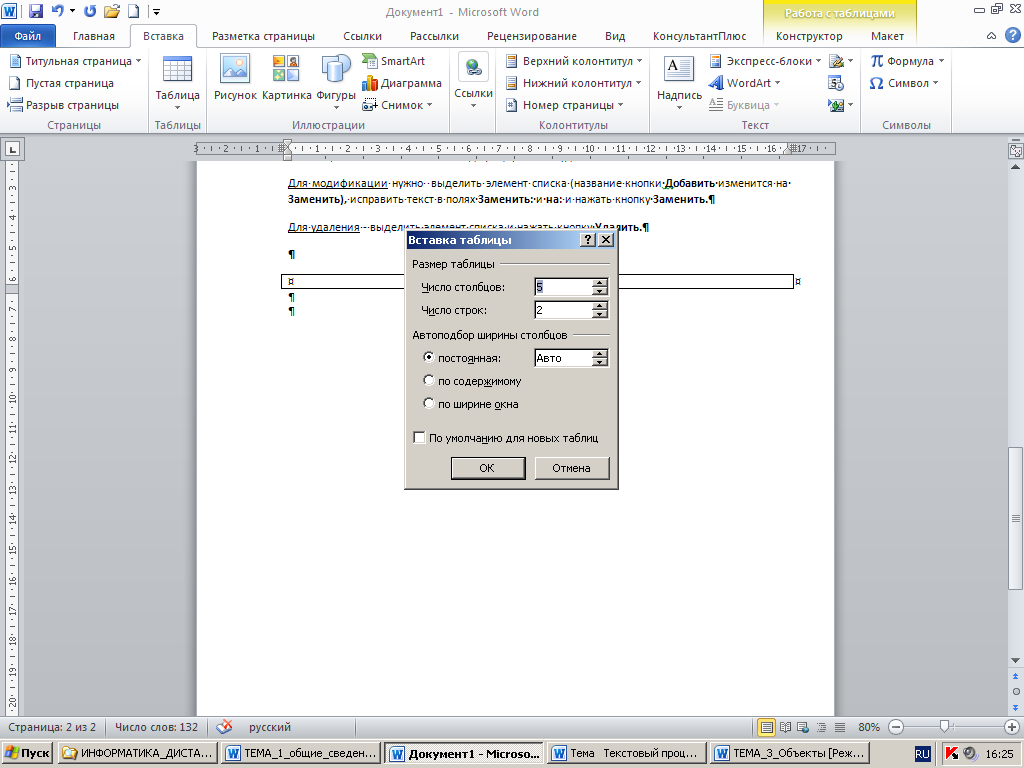The height and width of the screenshot is (768, 1024).
Task: Undo last action in quick access toolbar
Action: pos(58,11)
